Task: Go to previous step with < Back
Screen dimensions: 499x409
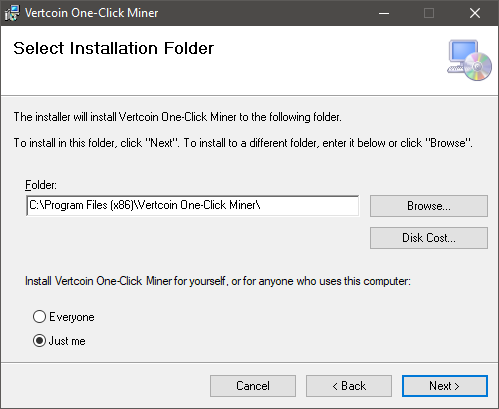Action: (349, 386)
